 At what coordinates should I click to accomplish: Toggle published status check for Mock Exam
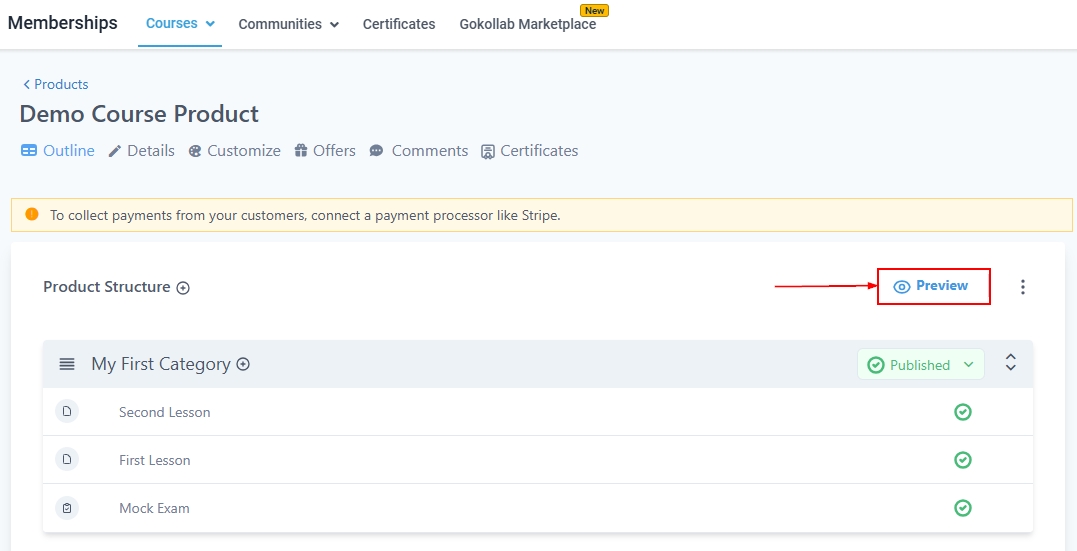pyautogui.click(x=962, y=508)
